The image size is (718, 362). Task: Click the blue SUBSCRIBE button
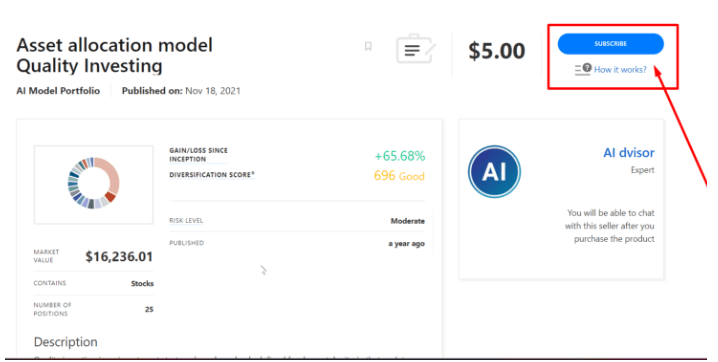610,44
